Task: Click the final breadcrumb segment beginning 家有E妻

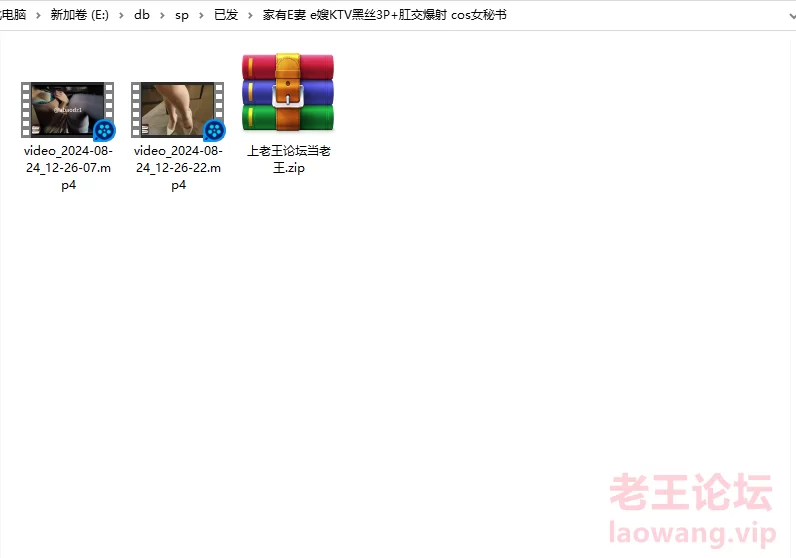Action: (x=384, y=15)
